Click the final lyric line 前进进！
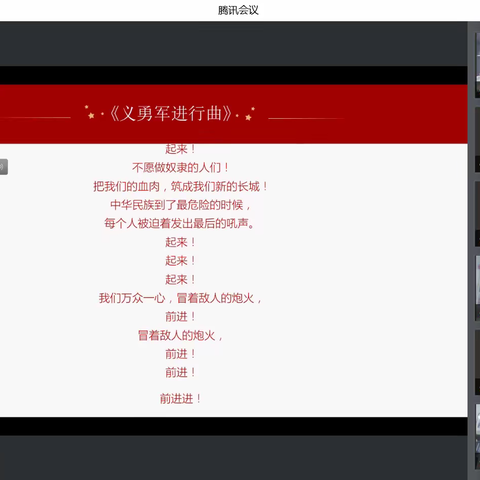 180,399
